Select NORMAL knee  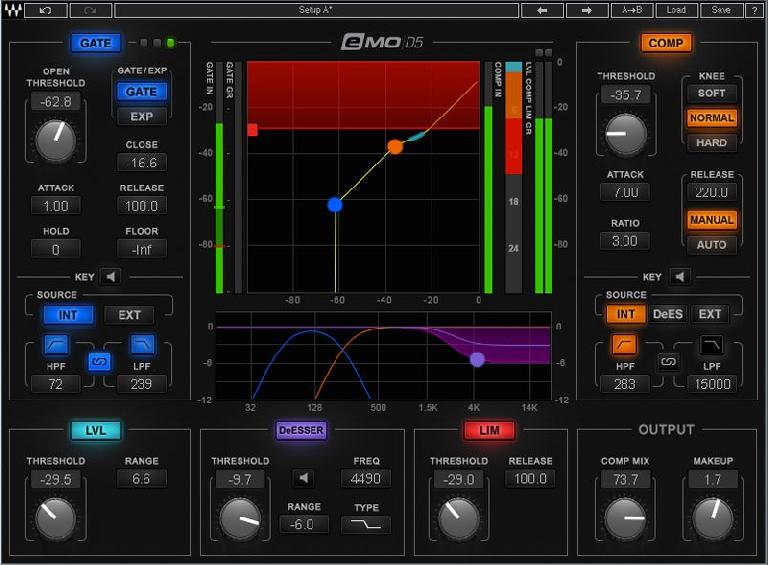pyautogui.click(x=711, y=118)
